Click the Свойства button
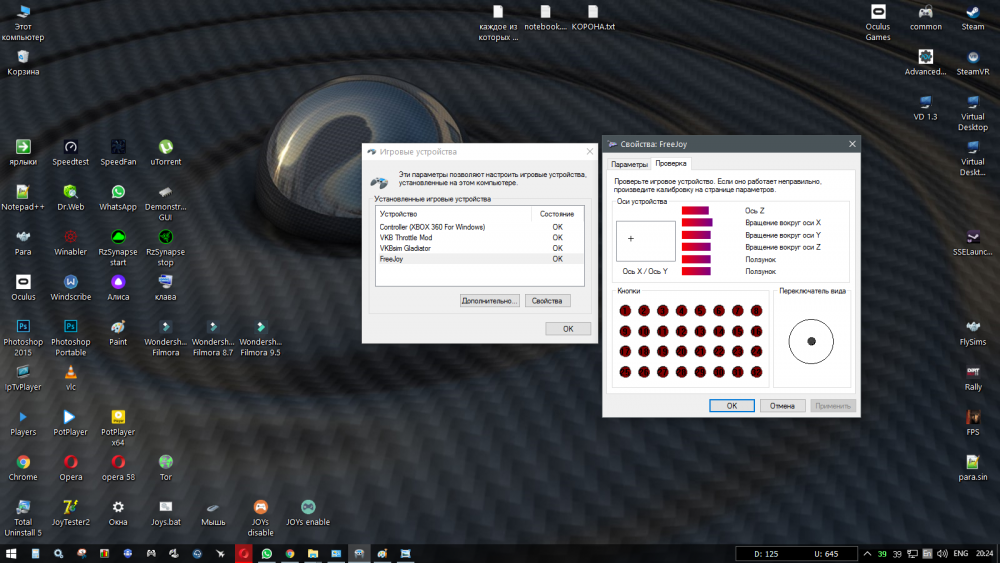The height and width of the screenshot is (563, 1000). tap(547, 300)
